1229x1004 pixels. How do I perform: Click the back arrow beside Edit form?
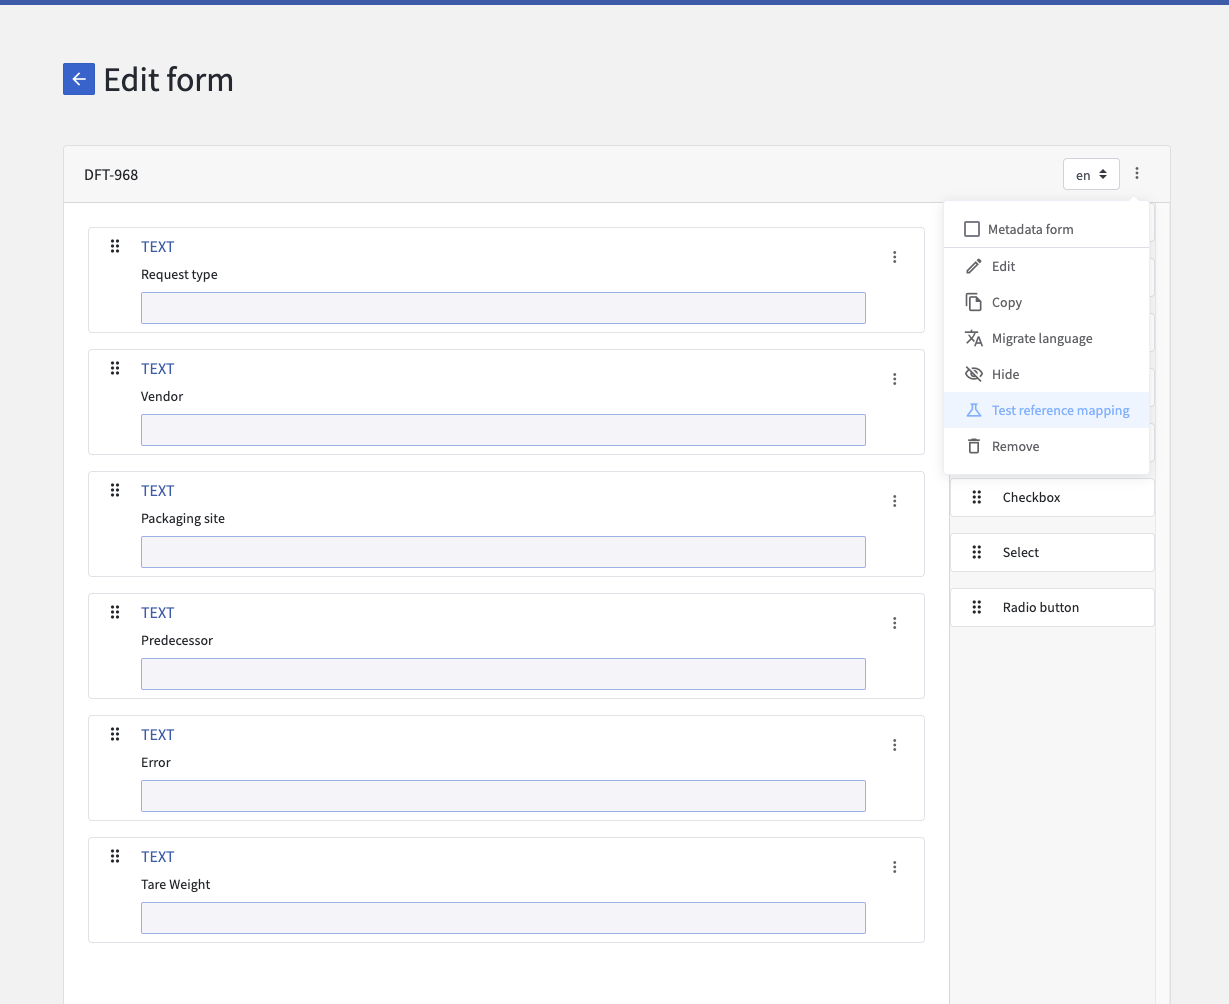[x=79, y=79]
